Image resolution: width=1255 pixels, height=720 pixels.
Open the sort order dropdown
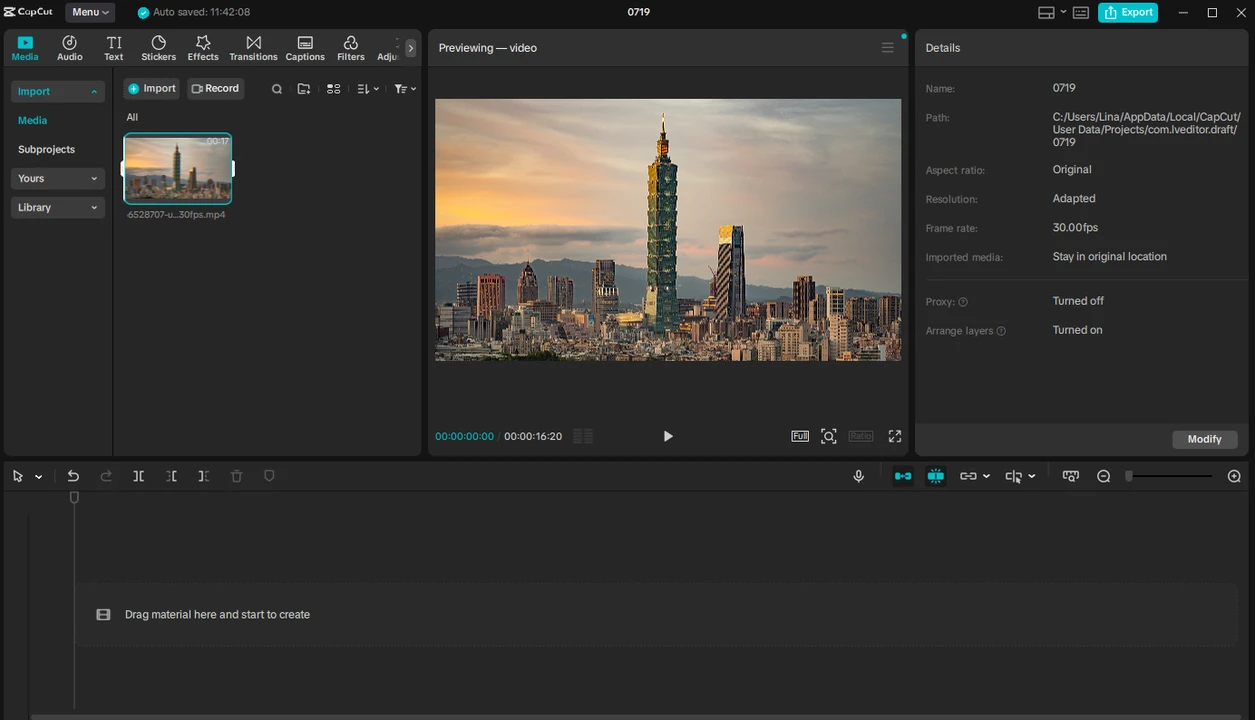368,89
